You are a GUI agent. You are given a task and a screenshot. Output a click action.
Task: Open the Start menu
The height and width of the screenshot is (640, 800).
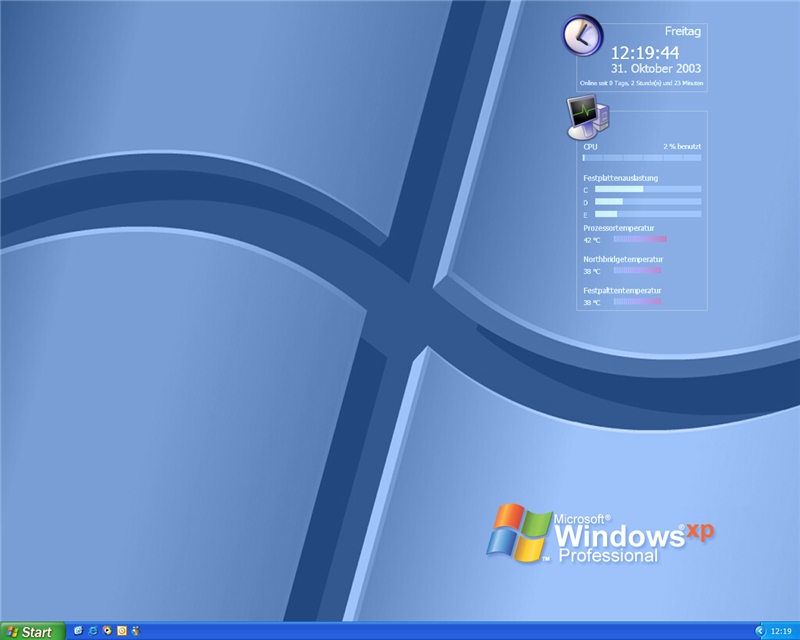pos(33,631)
